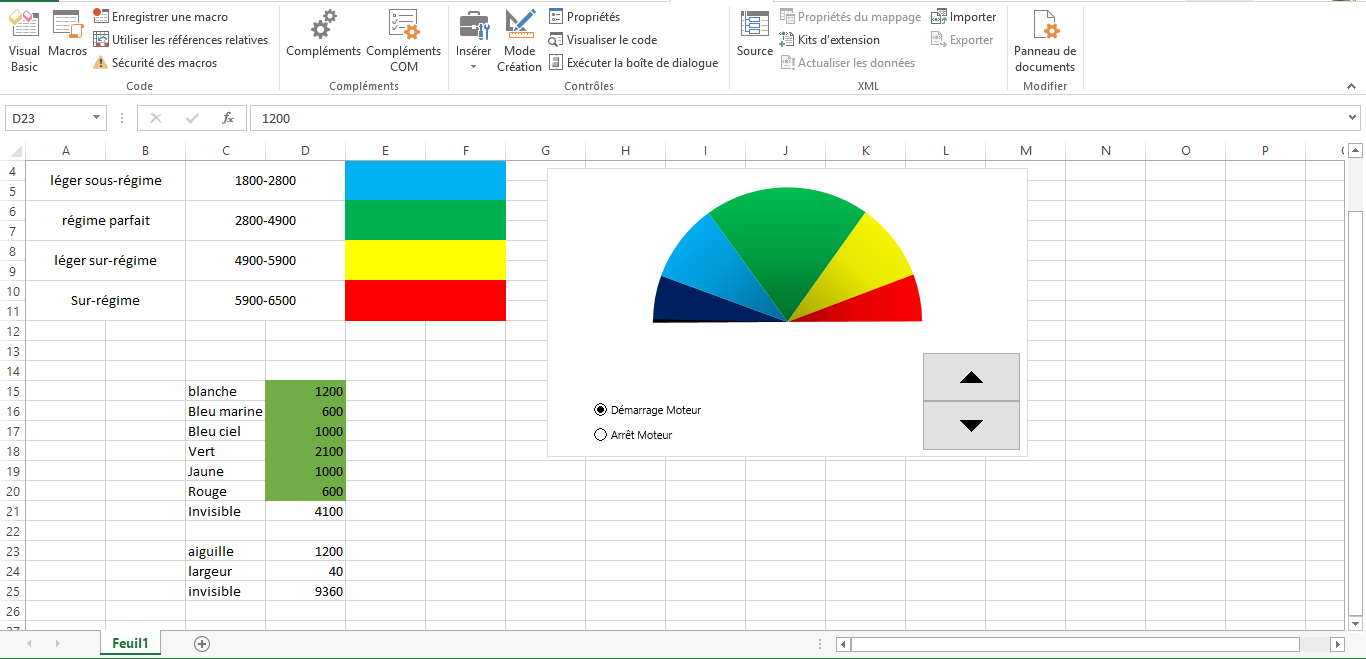Click the blue color cell beside 1800-2800

point(425,180)
